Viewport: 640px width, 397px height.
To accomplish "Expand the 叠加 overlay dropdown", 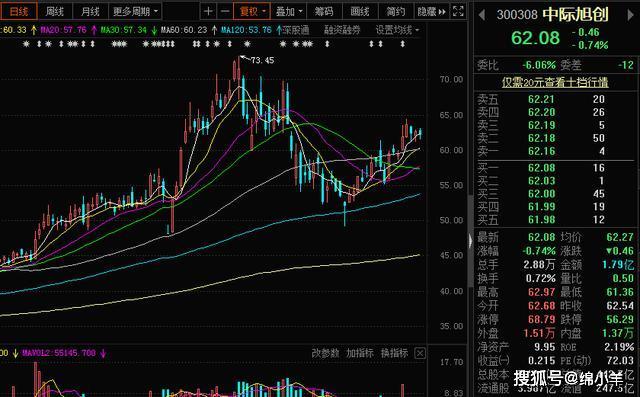I will (289, 11).
